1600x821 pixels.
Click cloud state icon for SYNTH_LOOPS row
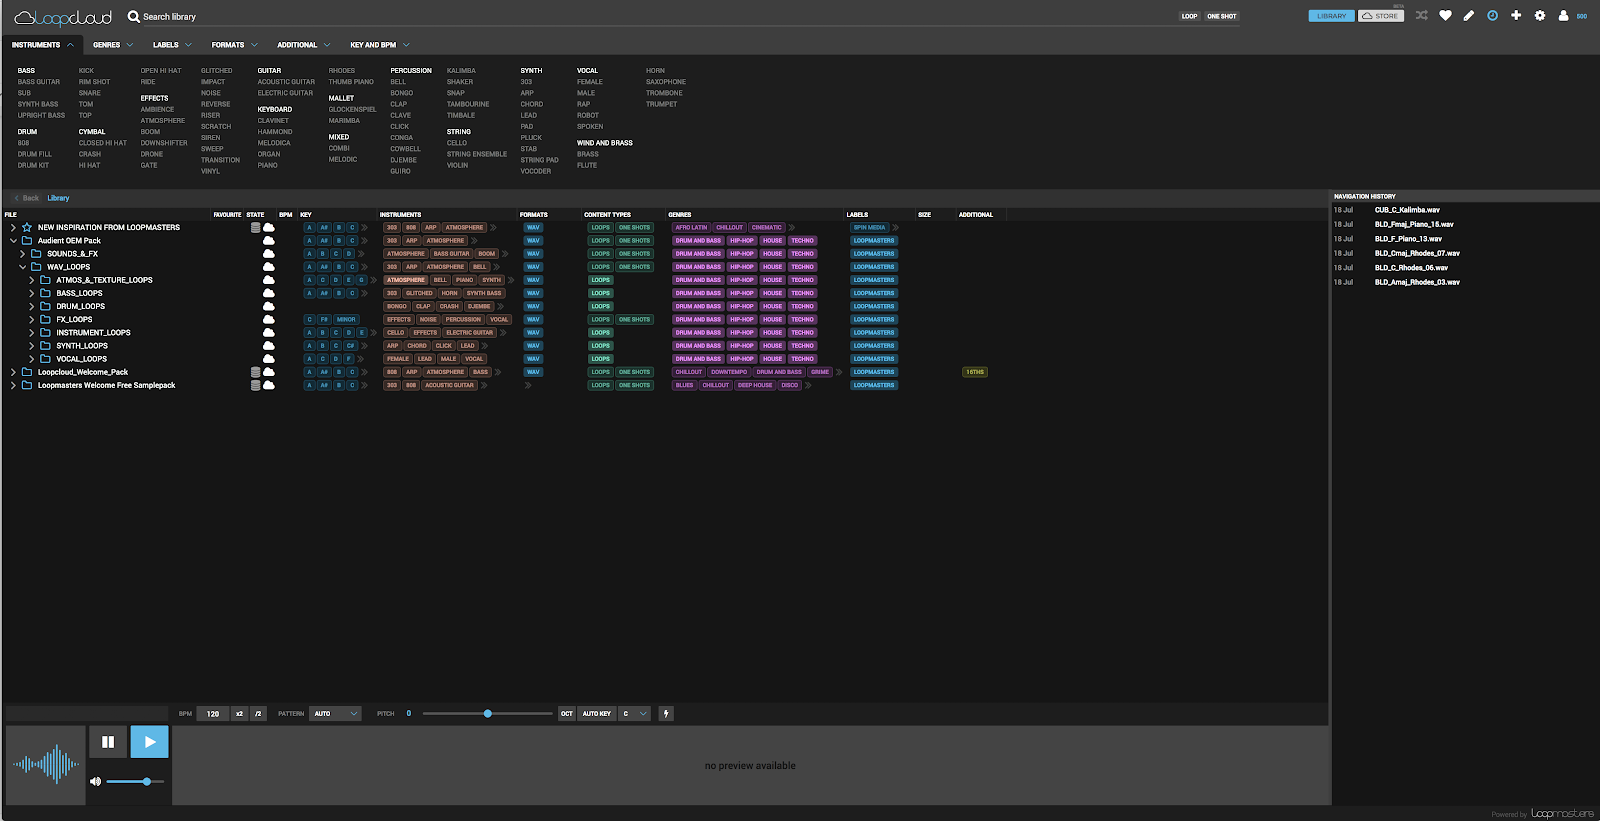pos(268,346)
